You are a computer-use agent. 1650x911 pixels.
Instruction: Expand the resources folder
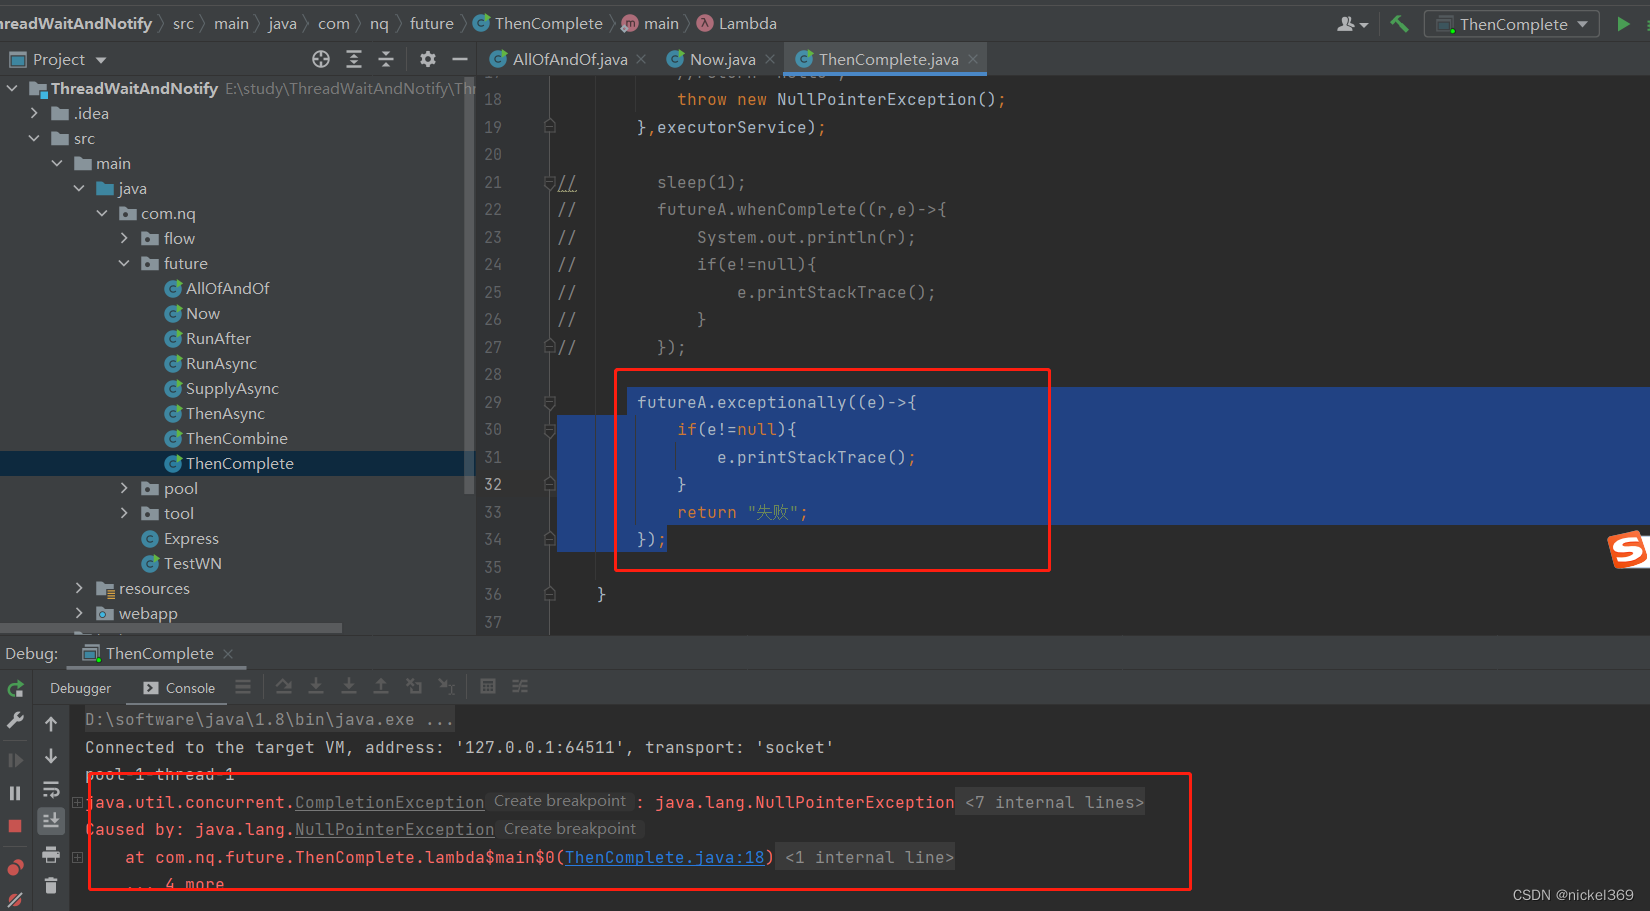tap(79, 589)
